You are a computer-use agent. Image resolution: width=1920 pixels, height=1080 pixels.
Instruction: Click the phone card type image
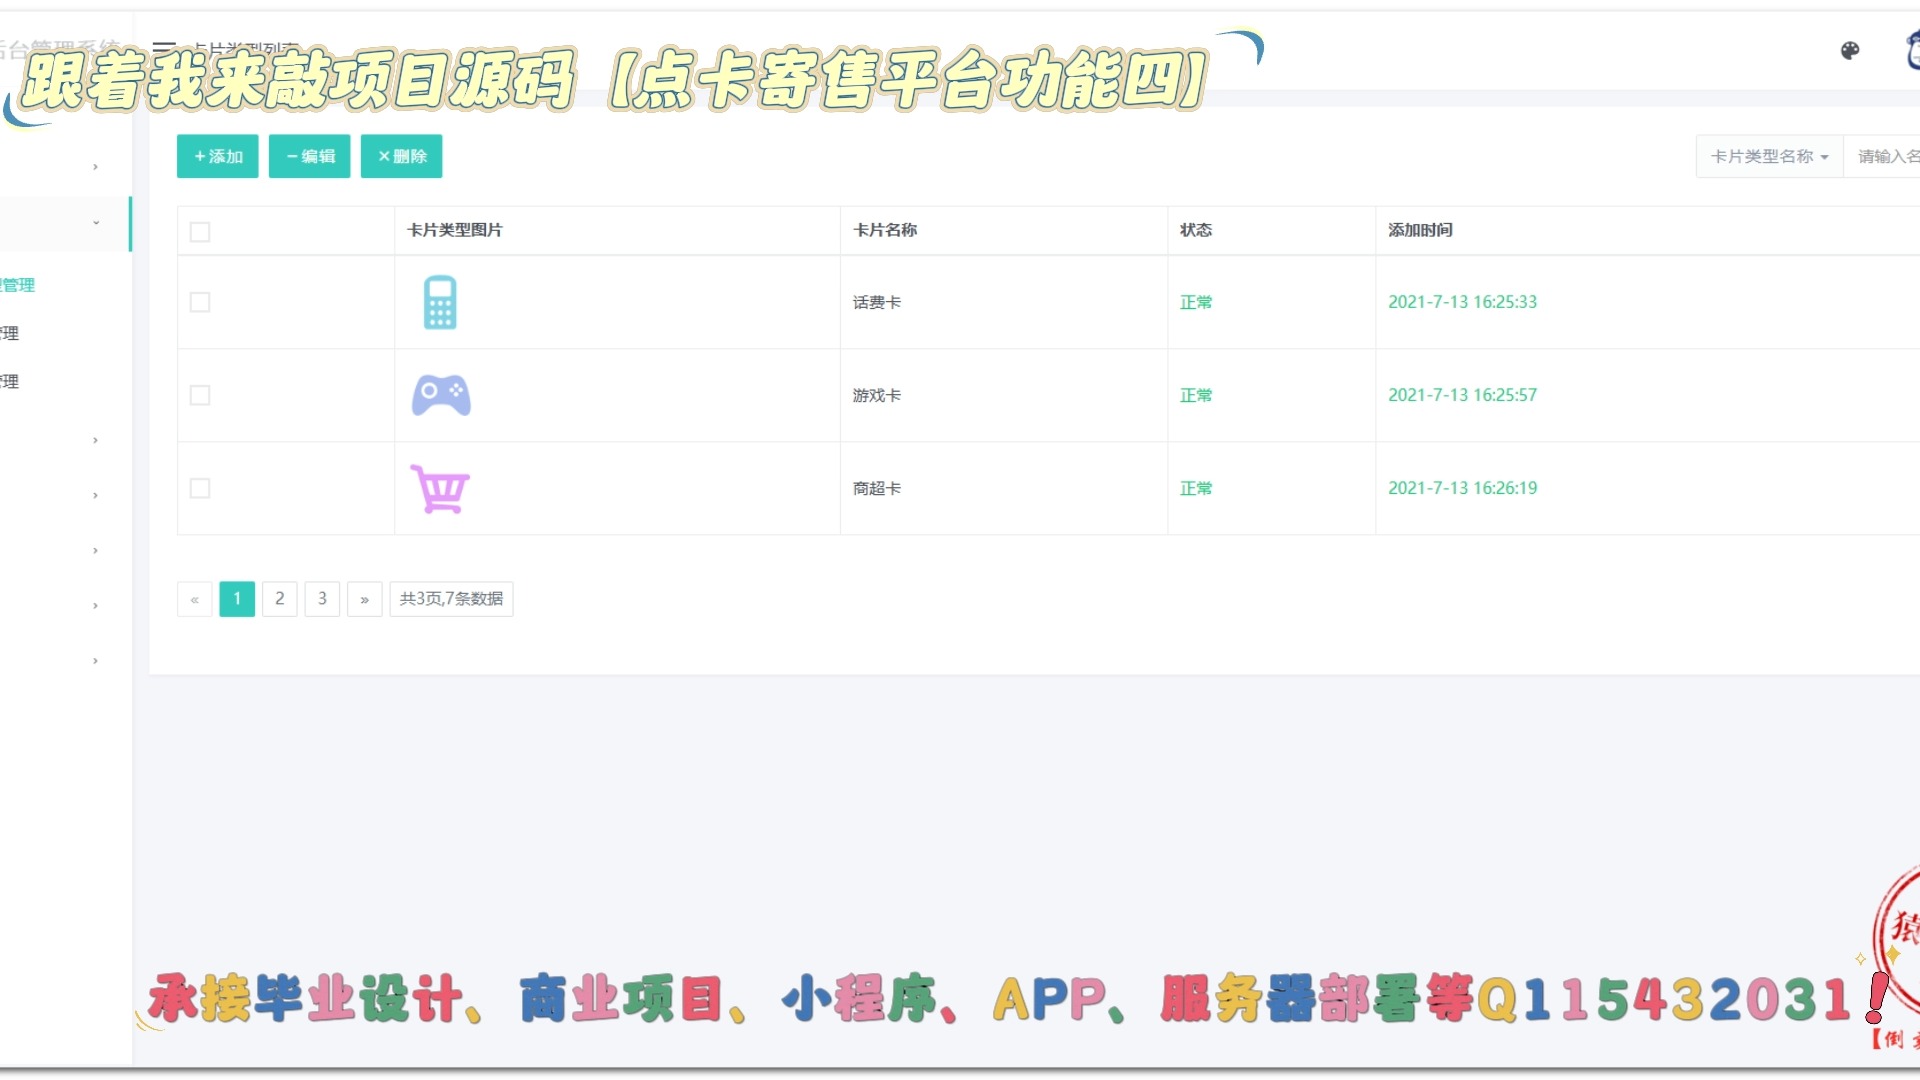coord(440,302)
